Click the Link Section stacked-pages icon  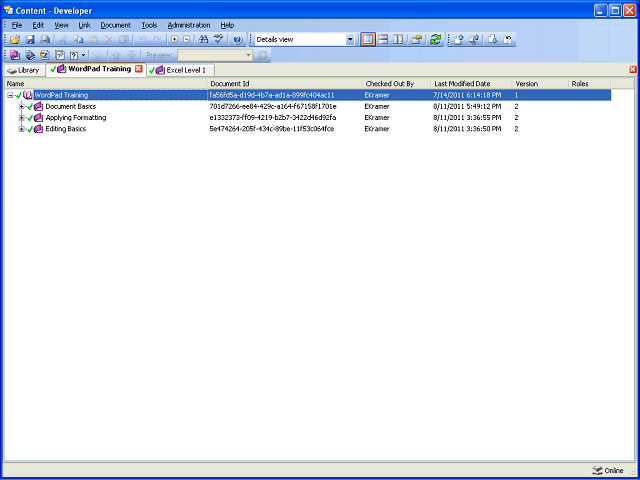[30, 55]
